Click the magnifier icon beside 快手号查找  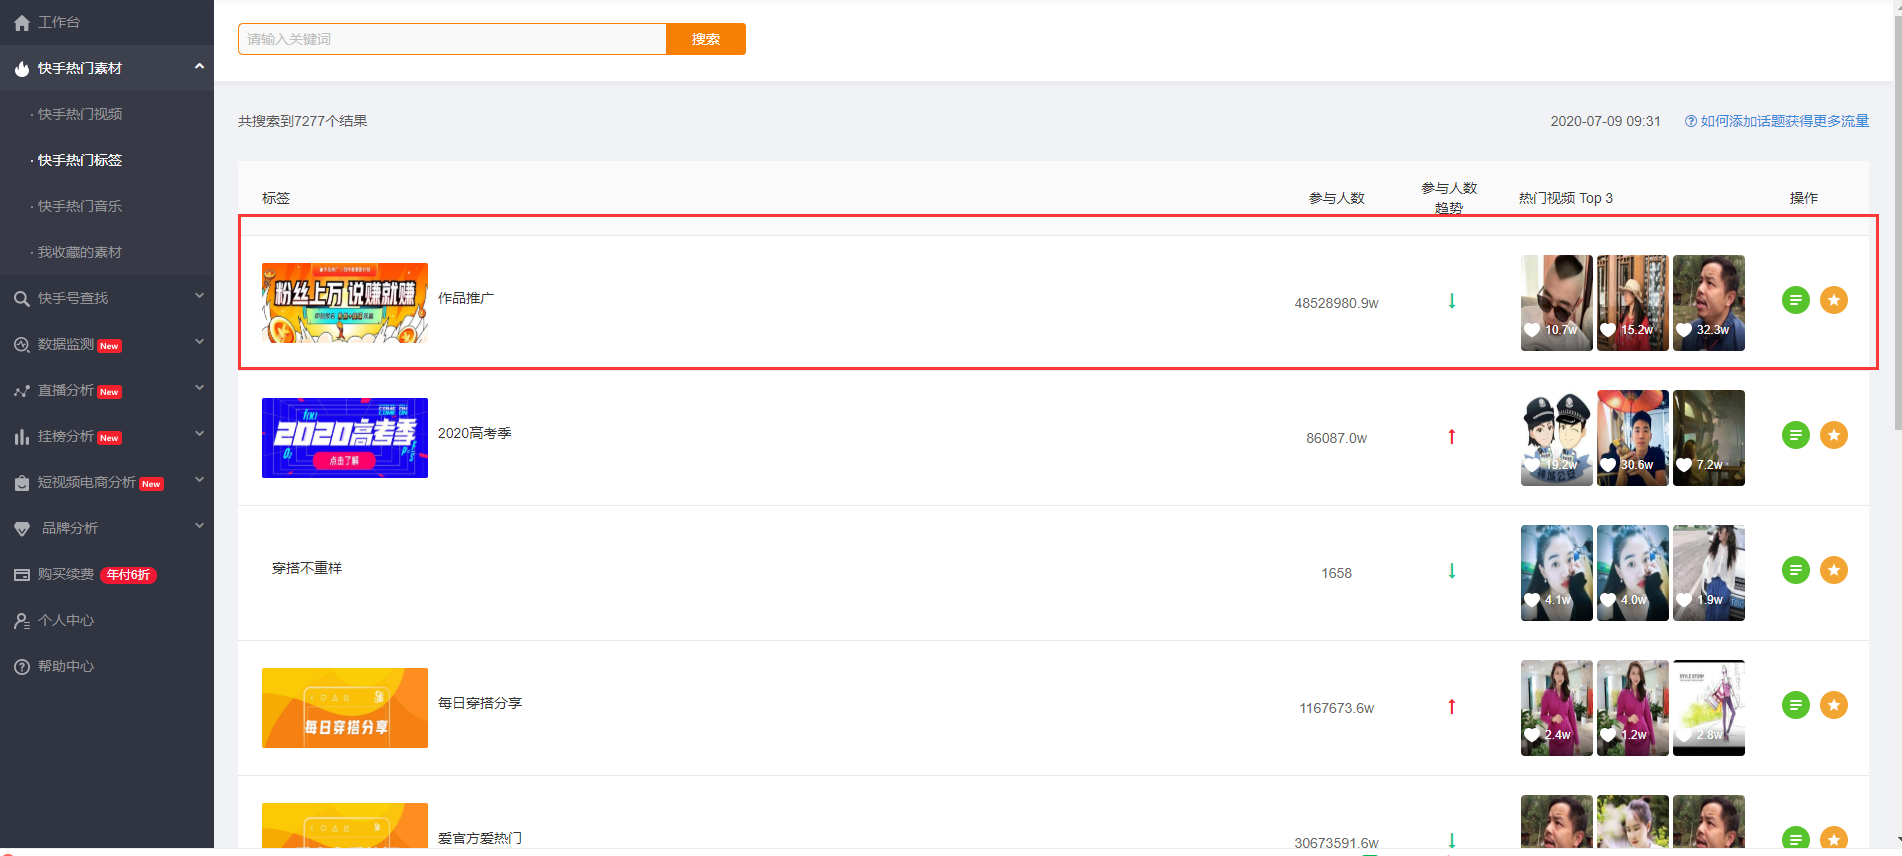click(22, 298)
